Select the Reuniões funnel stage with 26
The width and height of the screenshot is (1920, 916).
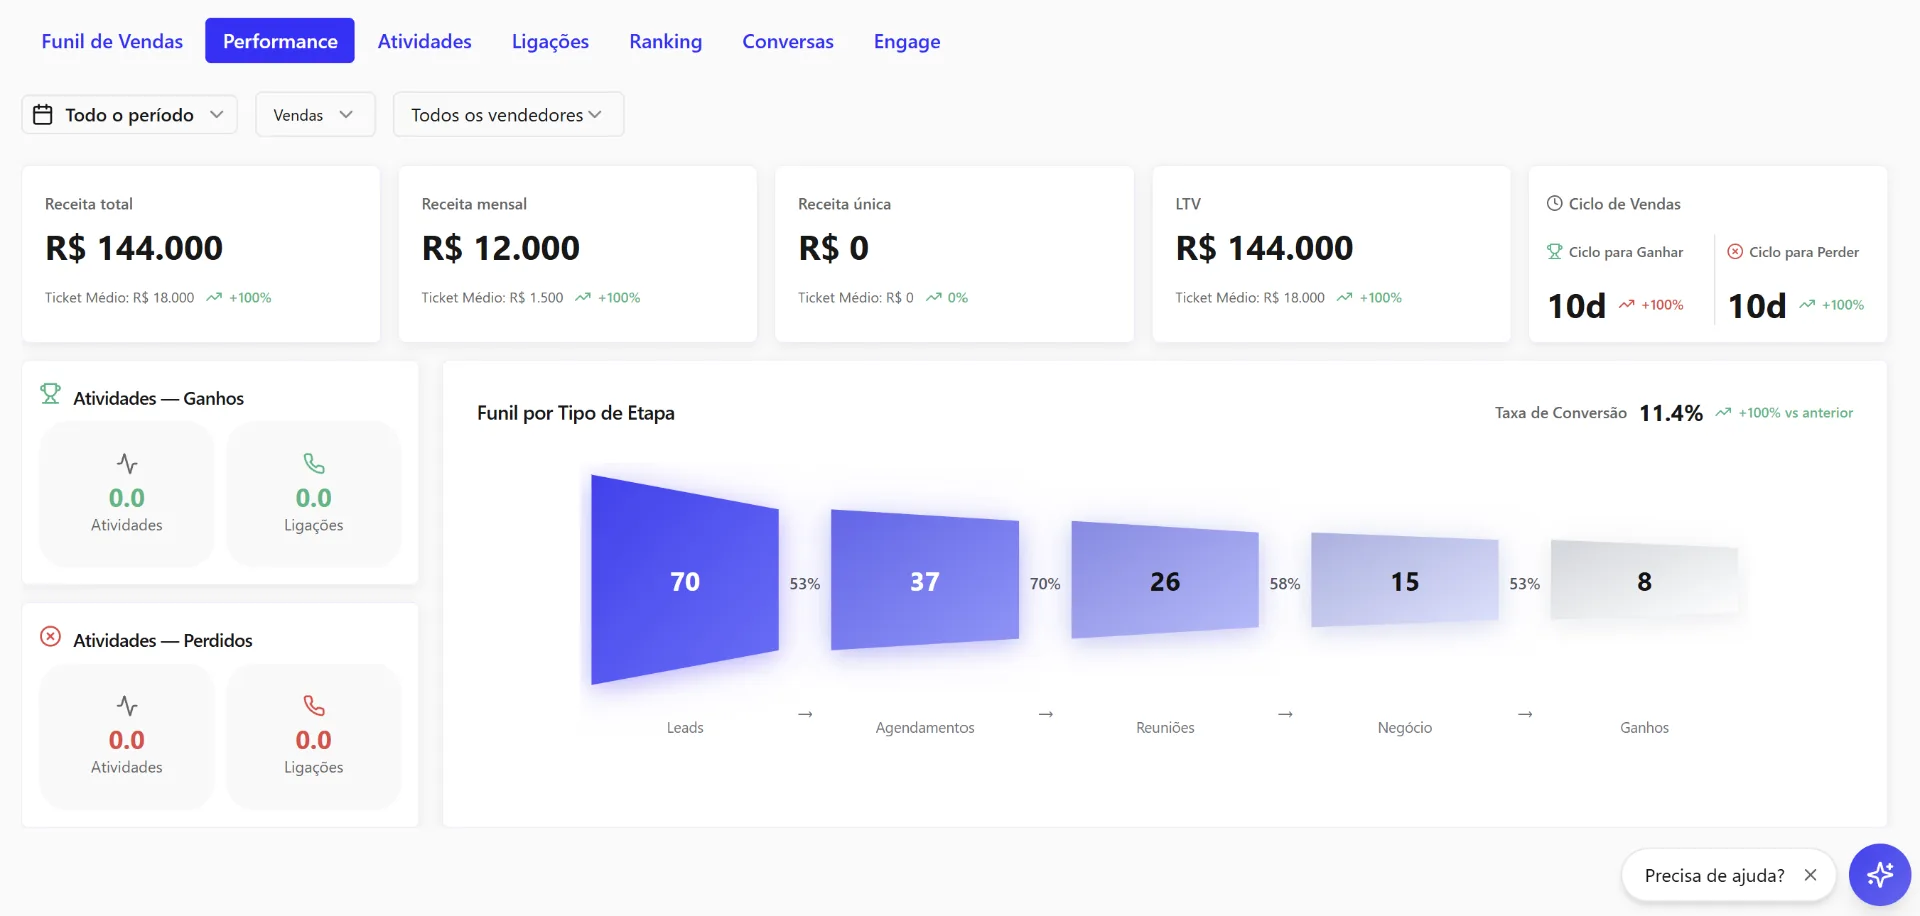(x=1165, y=580)
